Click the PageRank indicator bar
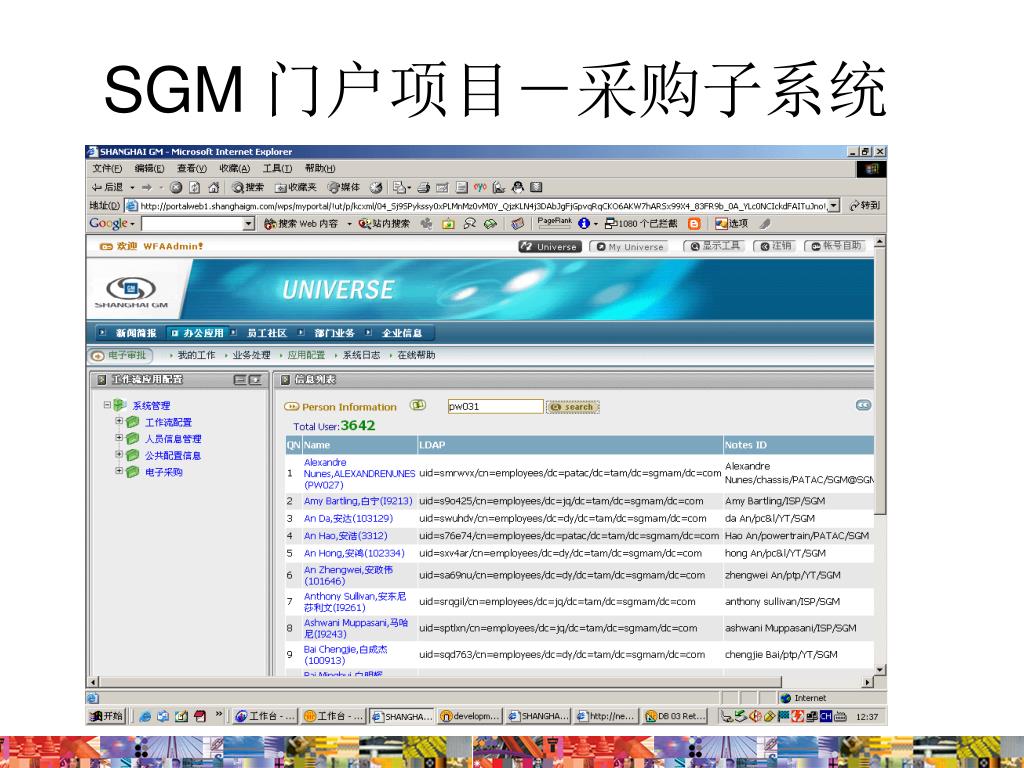The height and width of the screenshot is (768, 1024). pyautogui.click(x=554, y=223)
